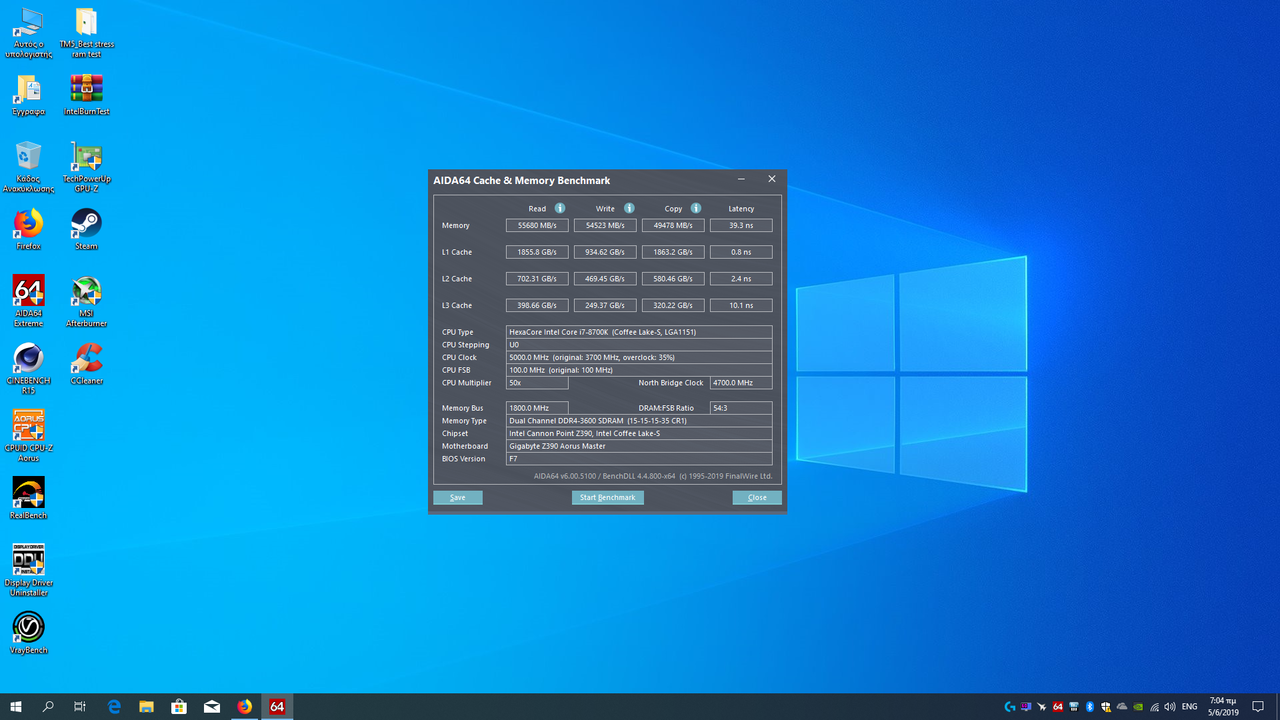Open the Windows Start menu
The width and height of the screenshot is (1280, 720).
pyautogui.click(x=16, y=707)
